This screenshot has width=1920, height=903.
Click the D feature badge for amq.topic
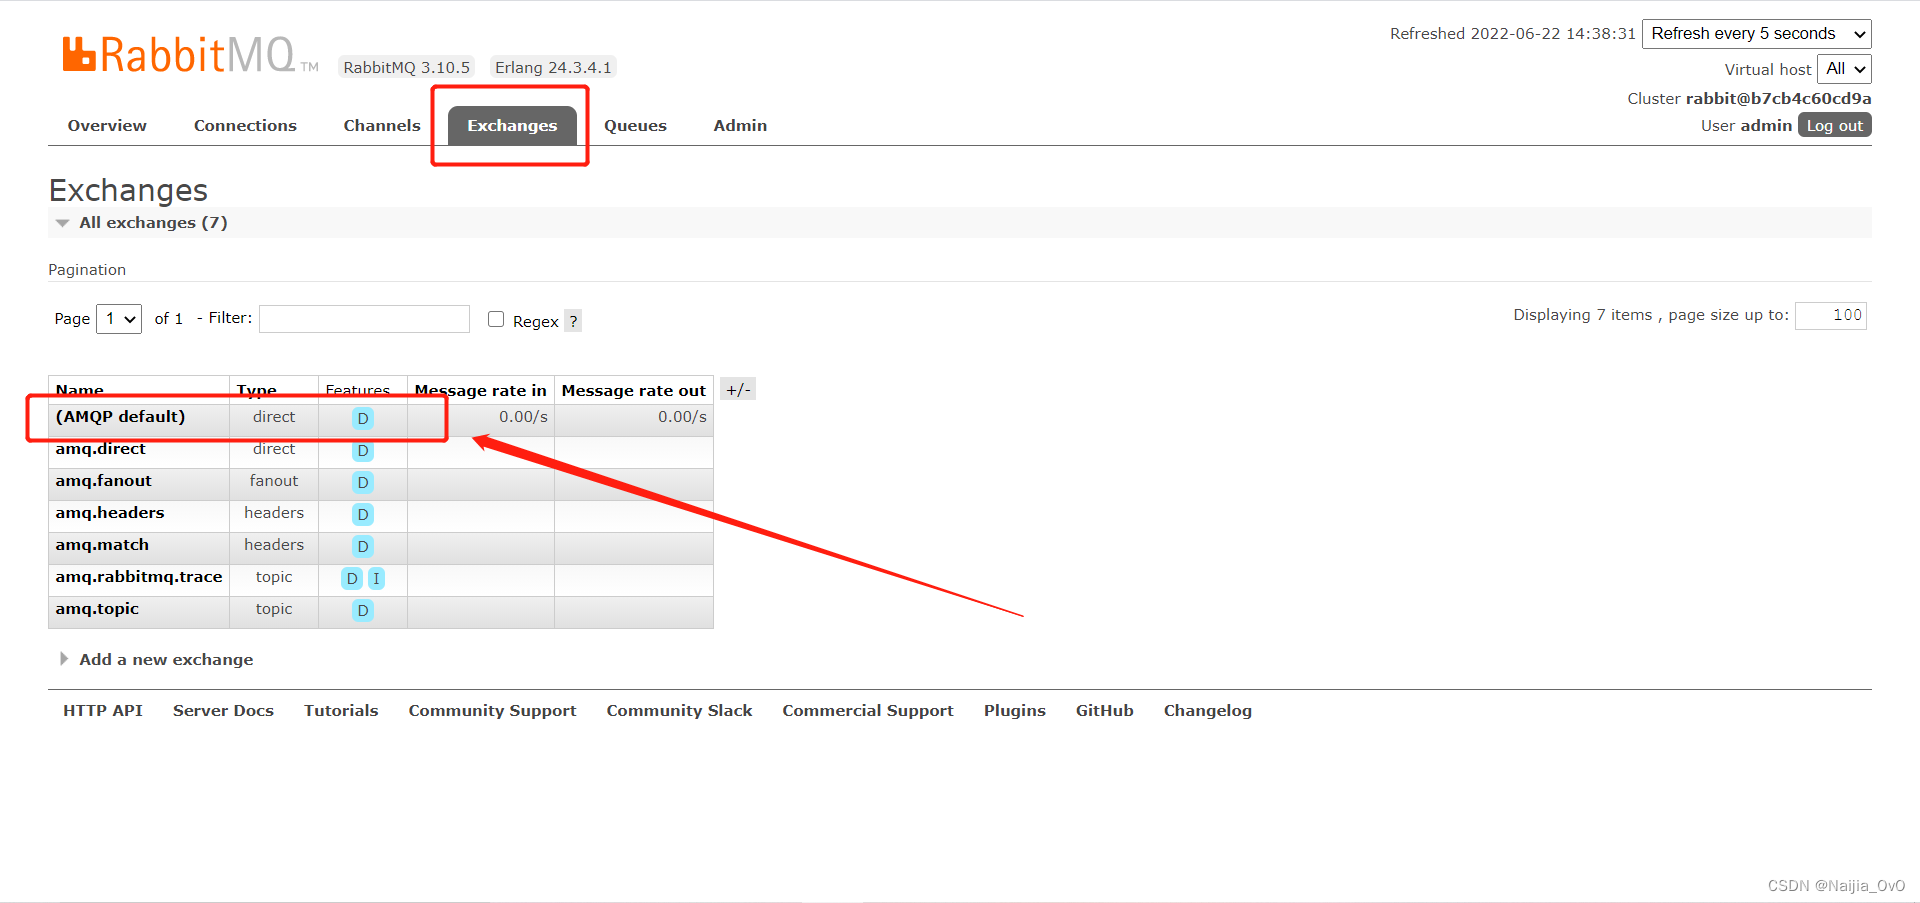[x=363, y=611]
